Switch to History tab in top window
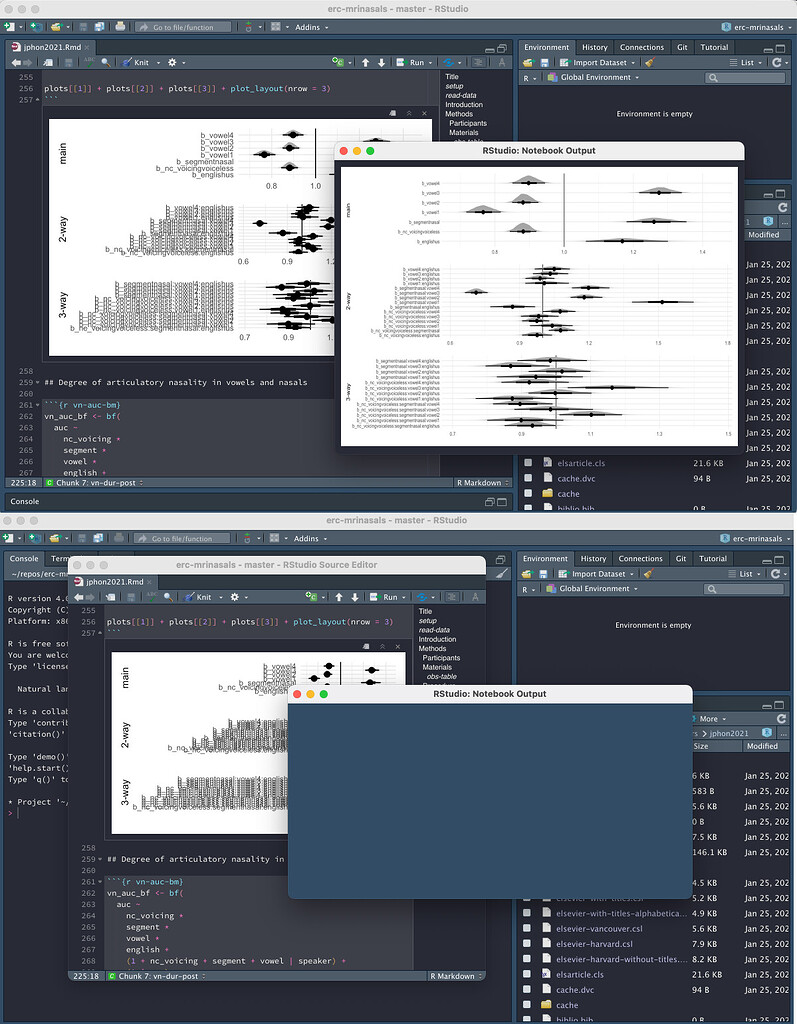This screenshot has height=1024, width=797. click(x=594, y=47)
